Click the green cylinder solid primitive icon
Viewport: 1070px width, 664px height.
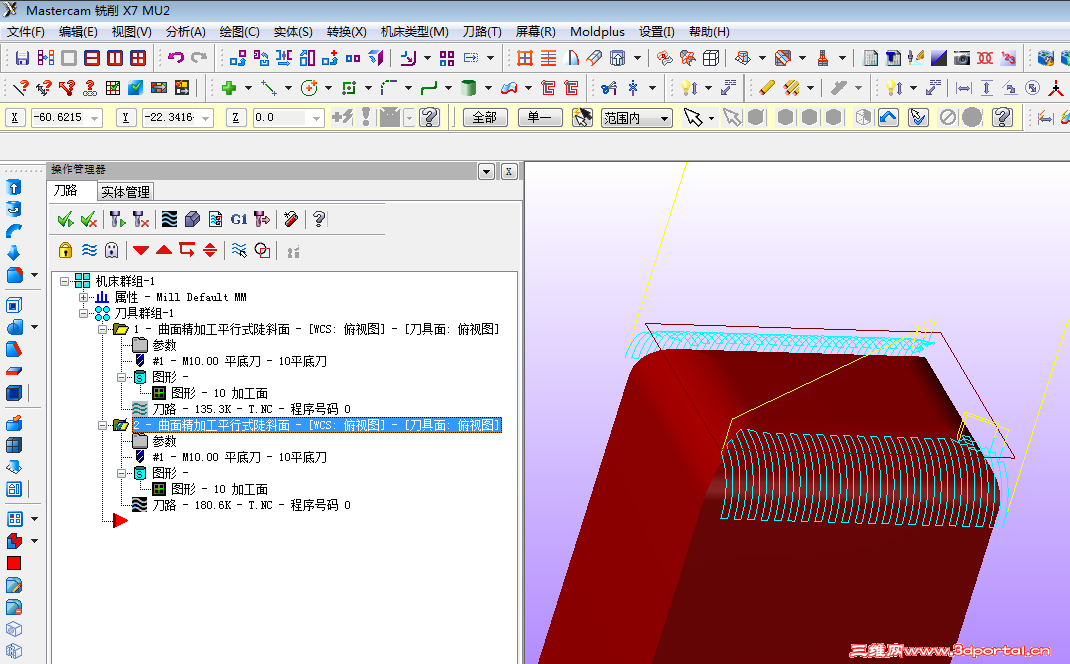(x=468, y=88)
